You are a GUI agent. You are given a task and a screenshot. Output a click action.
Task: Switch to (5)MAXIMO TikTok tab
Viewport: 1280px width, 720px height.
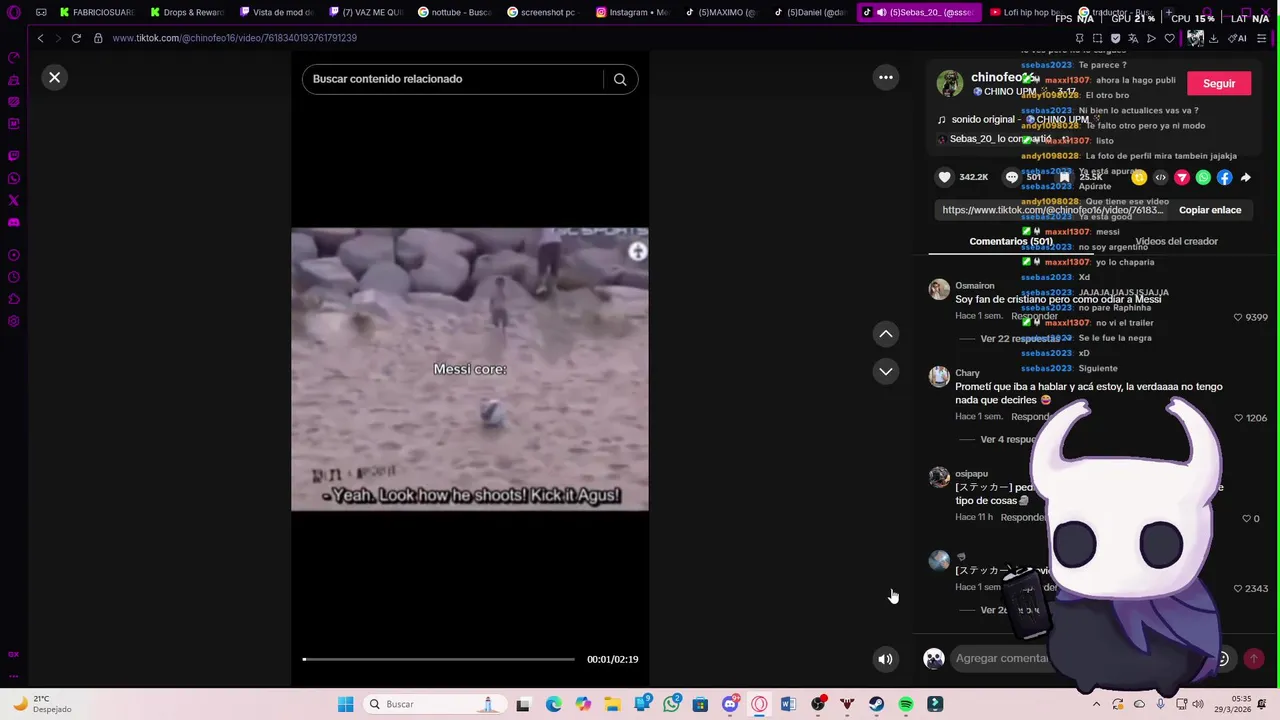pyautogui.click(x=721, y=12)
